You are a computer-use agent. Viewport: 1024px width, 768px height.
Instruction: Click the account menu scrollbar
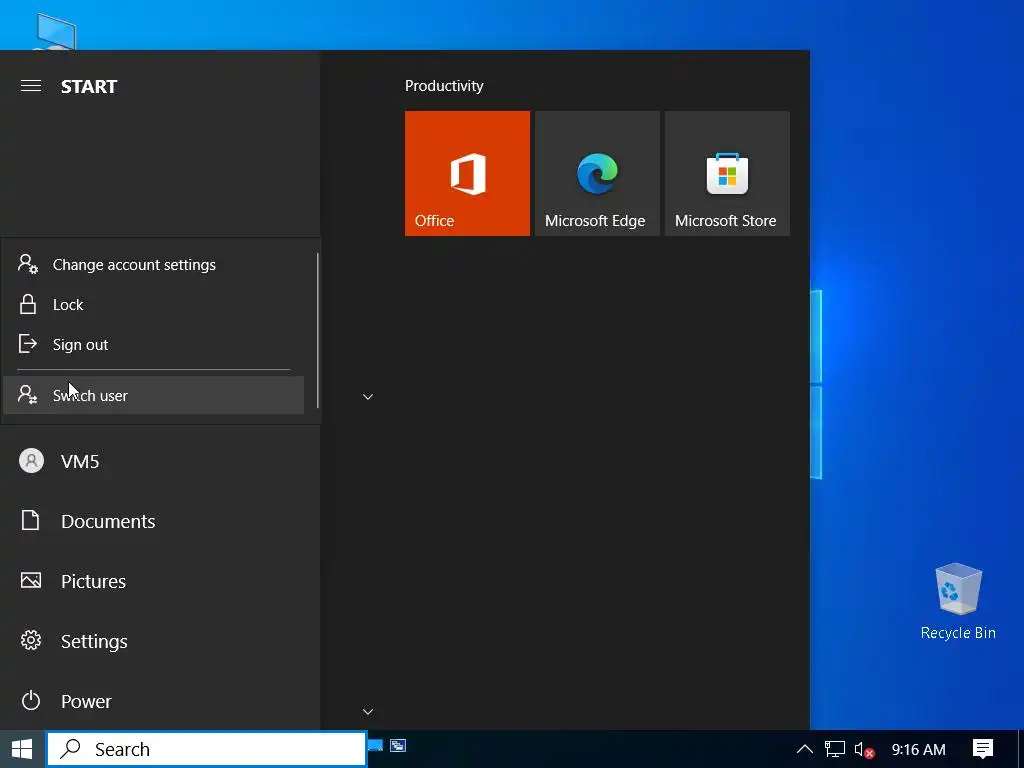tap(318, 330)
